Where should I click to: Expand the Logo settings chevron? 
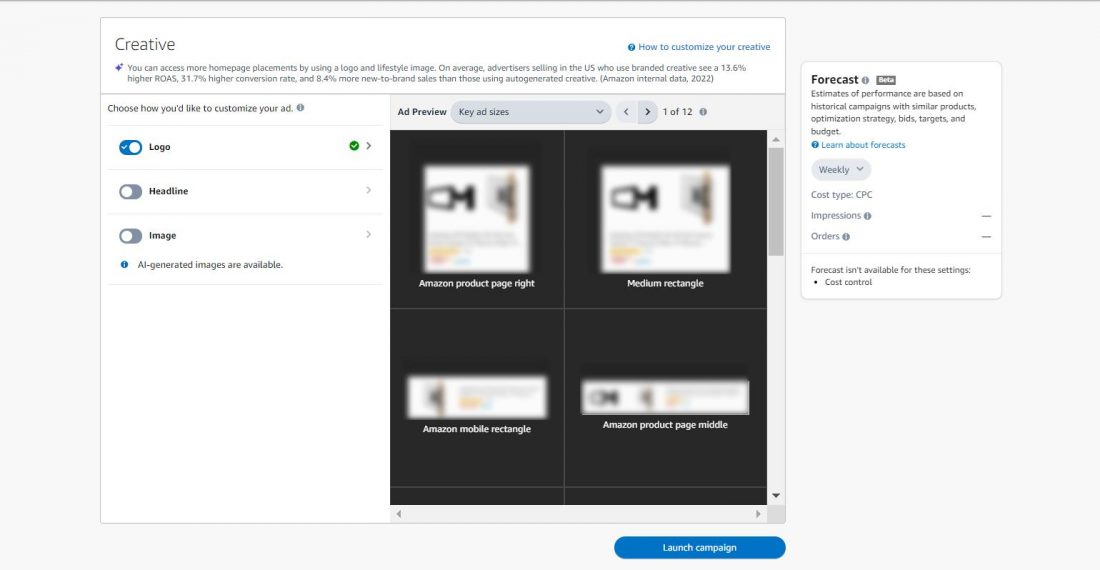click(368, 146)
